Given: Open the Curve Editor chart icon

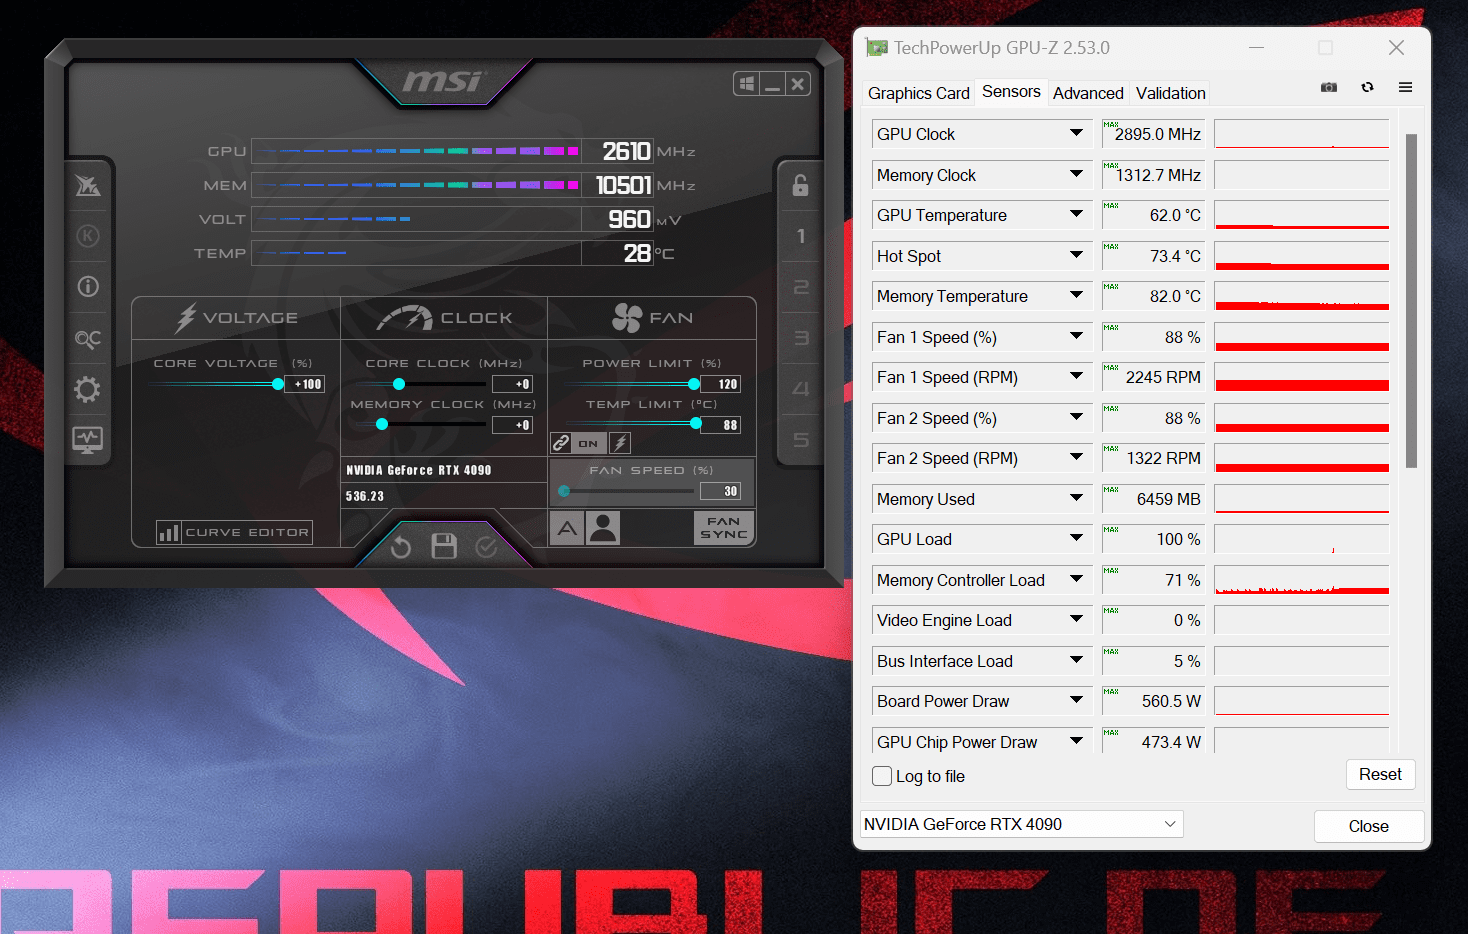Looking at the screenshot, I should point(169,532).
